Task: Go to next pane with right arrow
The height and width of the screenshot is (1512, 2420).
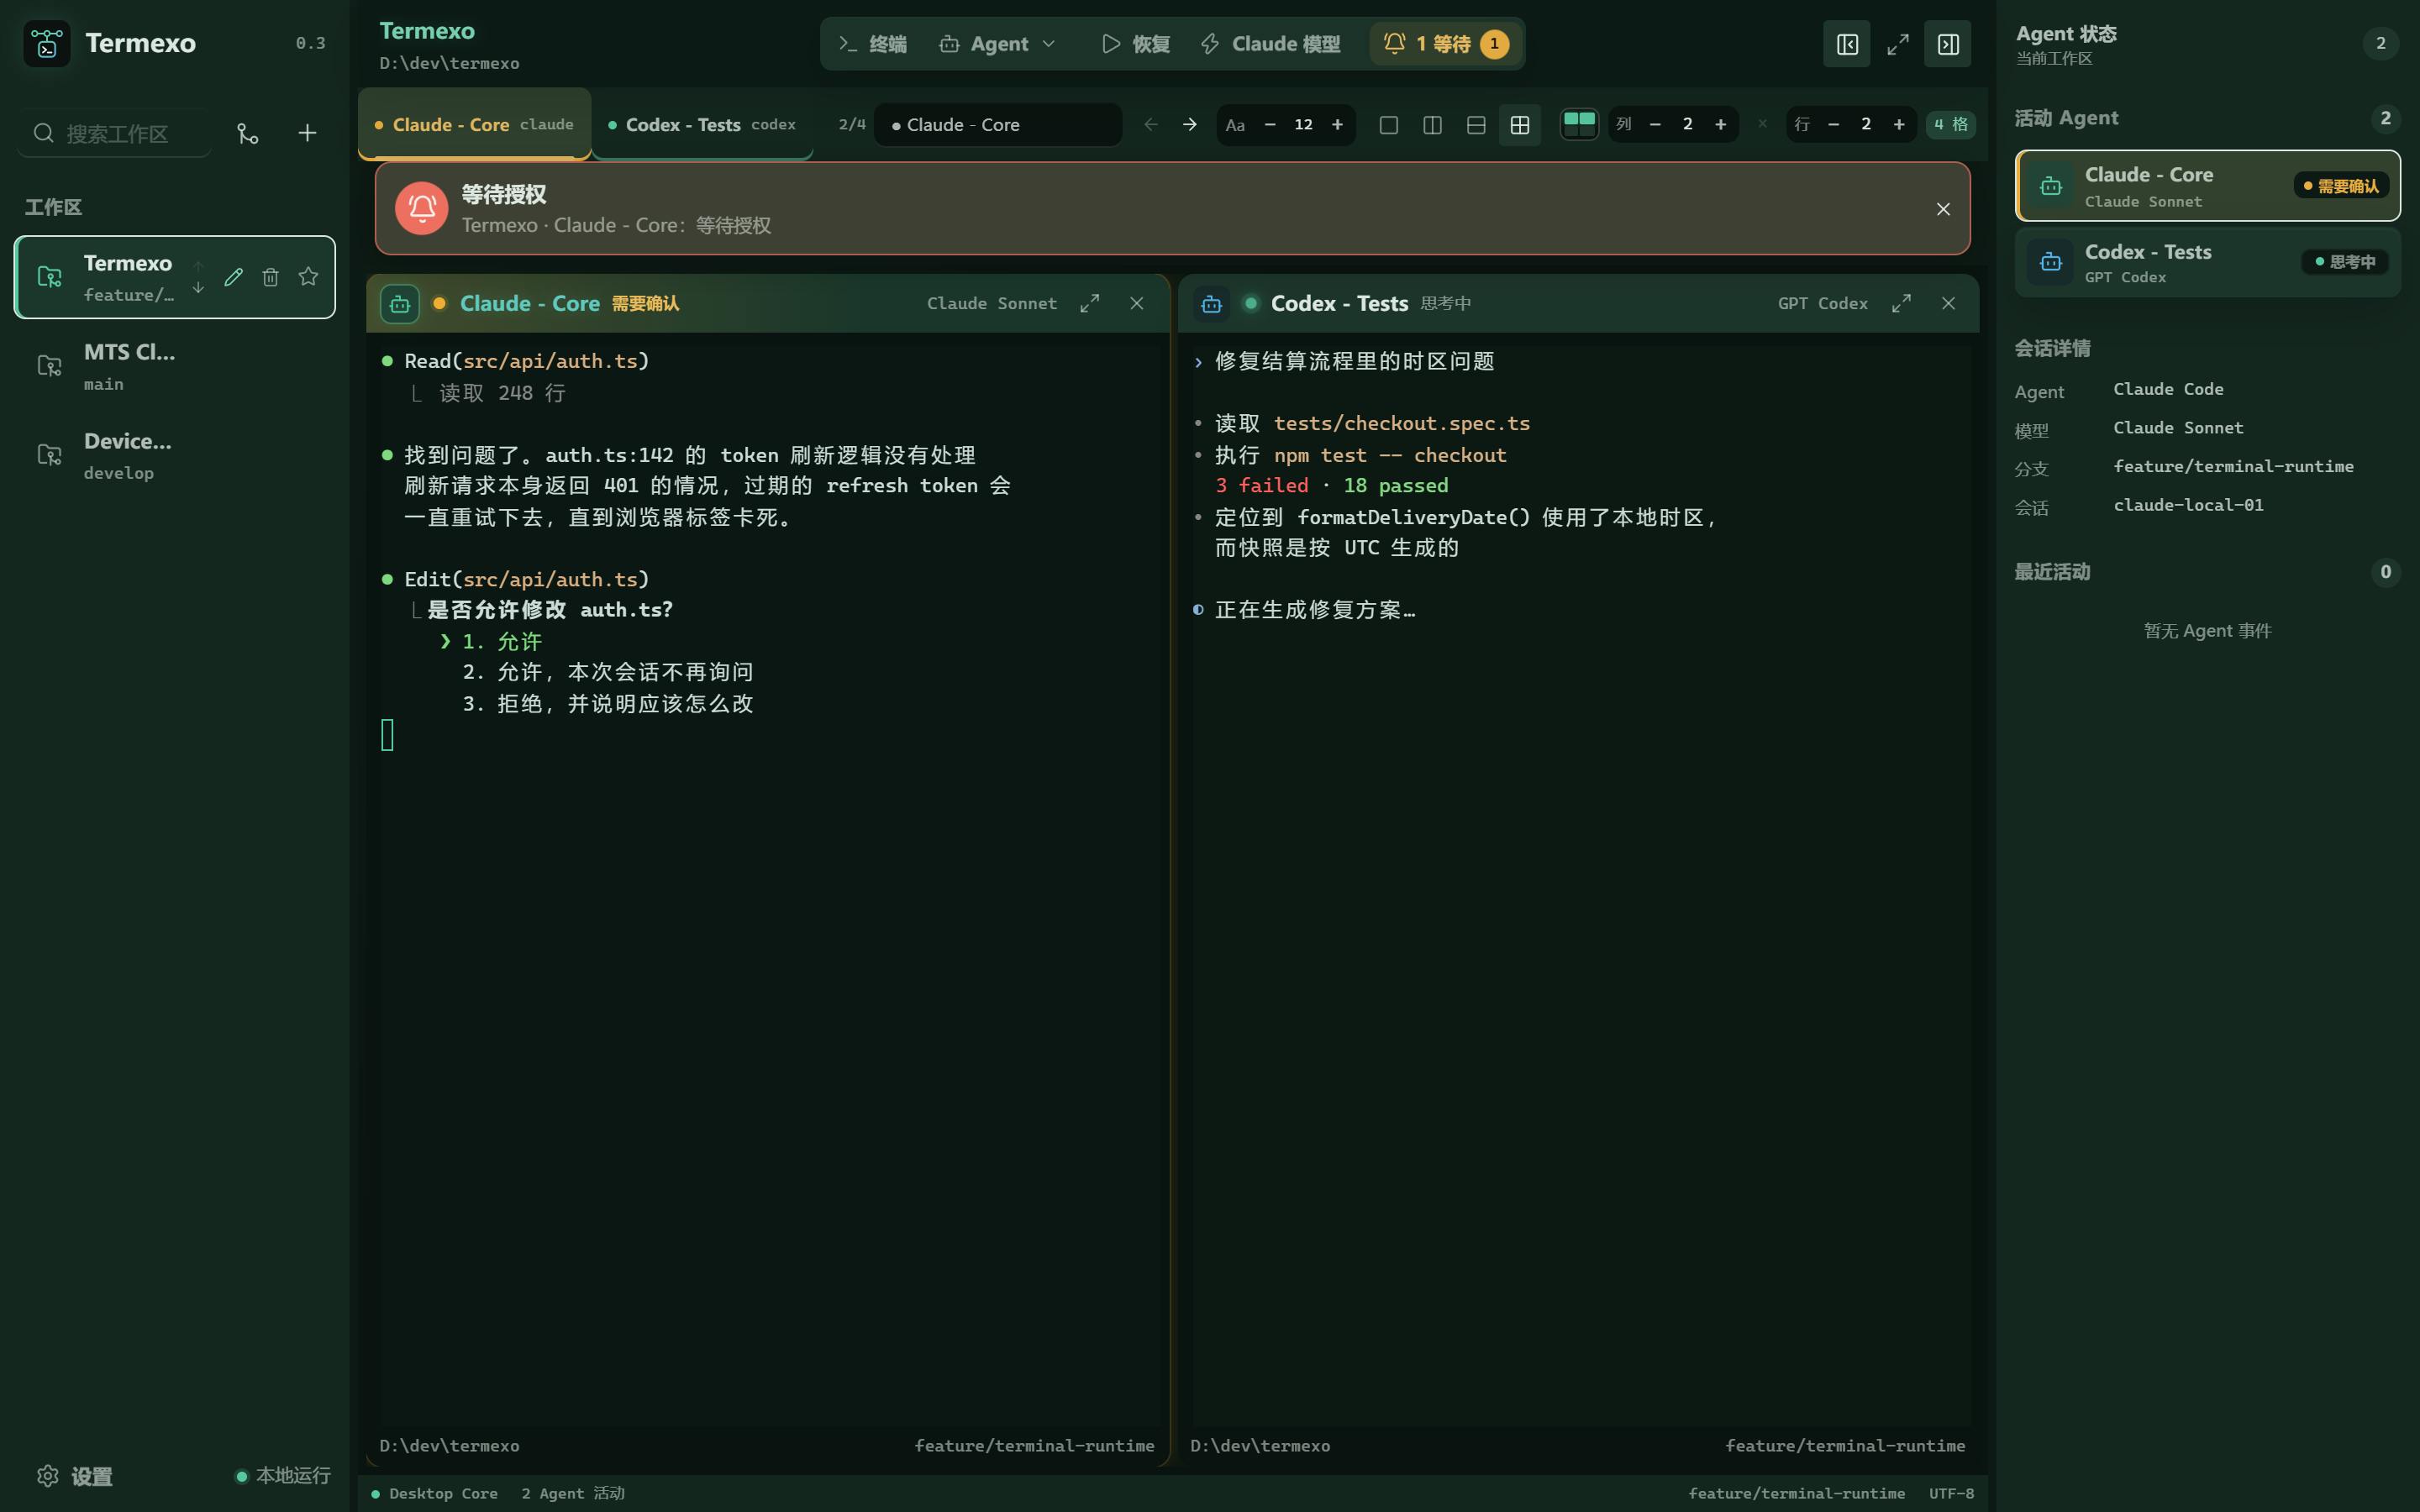Action: click(x=1190, y=125)
